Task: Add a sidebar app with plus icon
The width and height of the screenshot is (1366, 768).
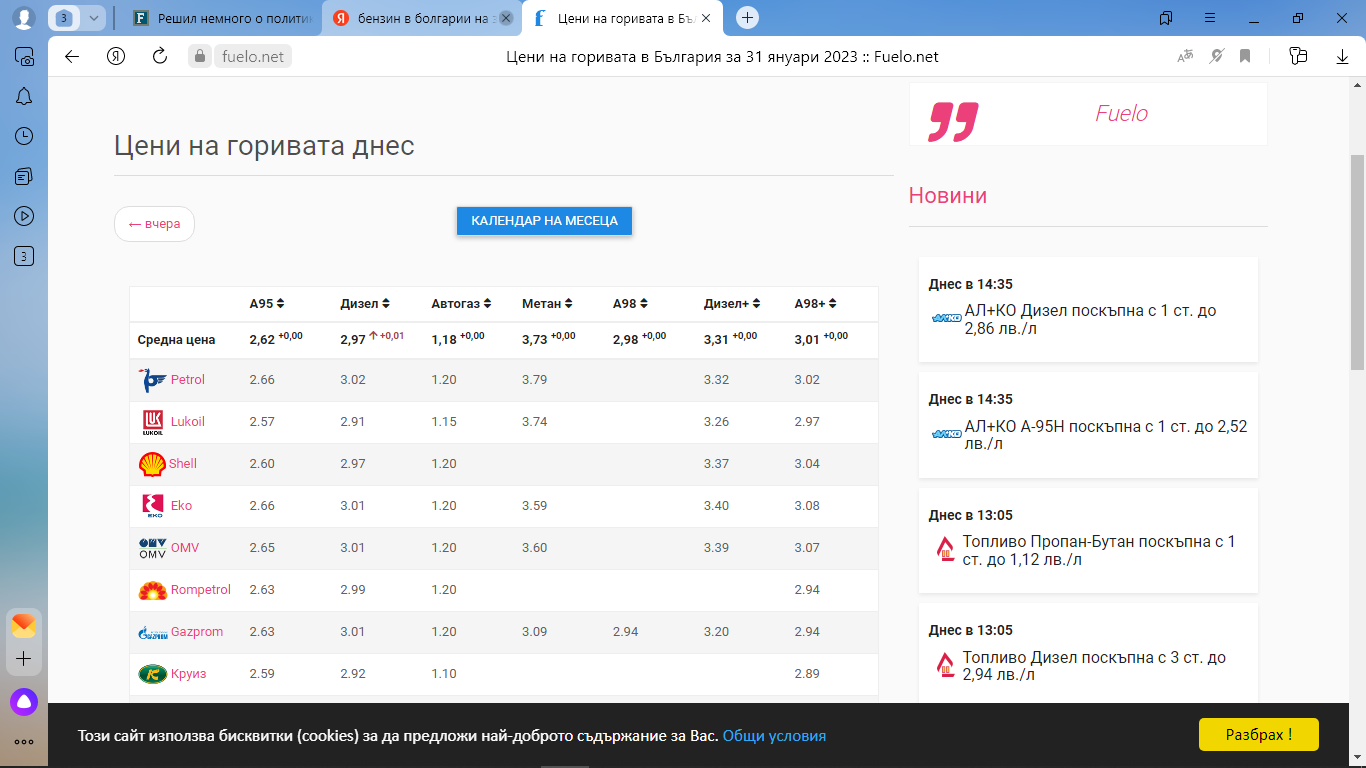Action: pyautogui.click(x=24, y=659)
